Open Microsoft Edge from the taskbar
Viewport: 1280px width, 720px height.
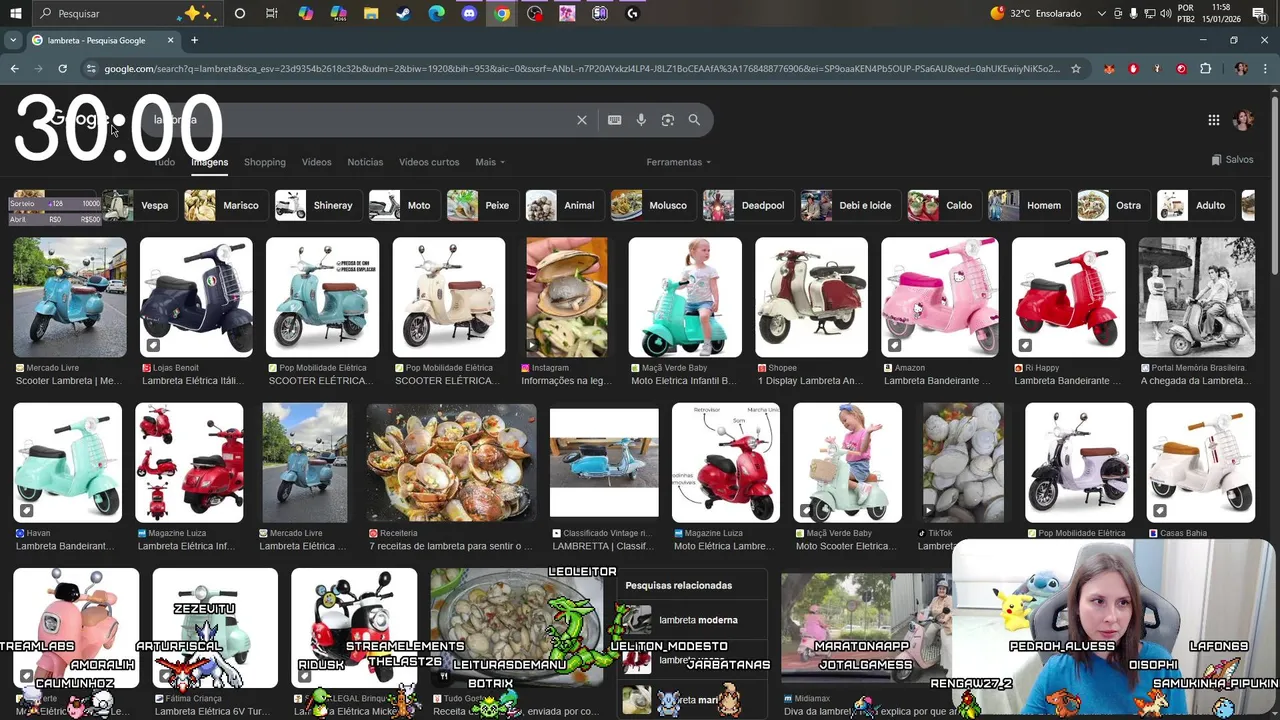pos(436,14)
